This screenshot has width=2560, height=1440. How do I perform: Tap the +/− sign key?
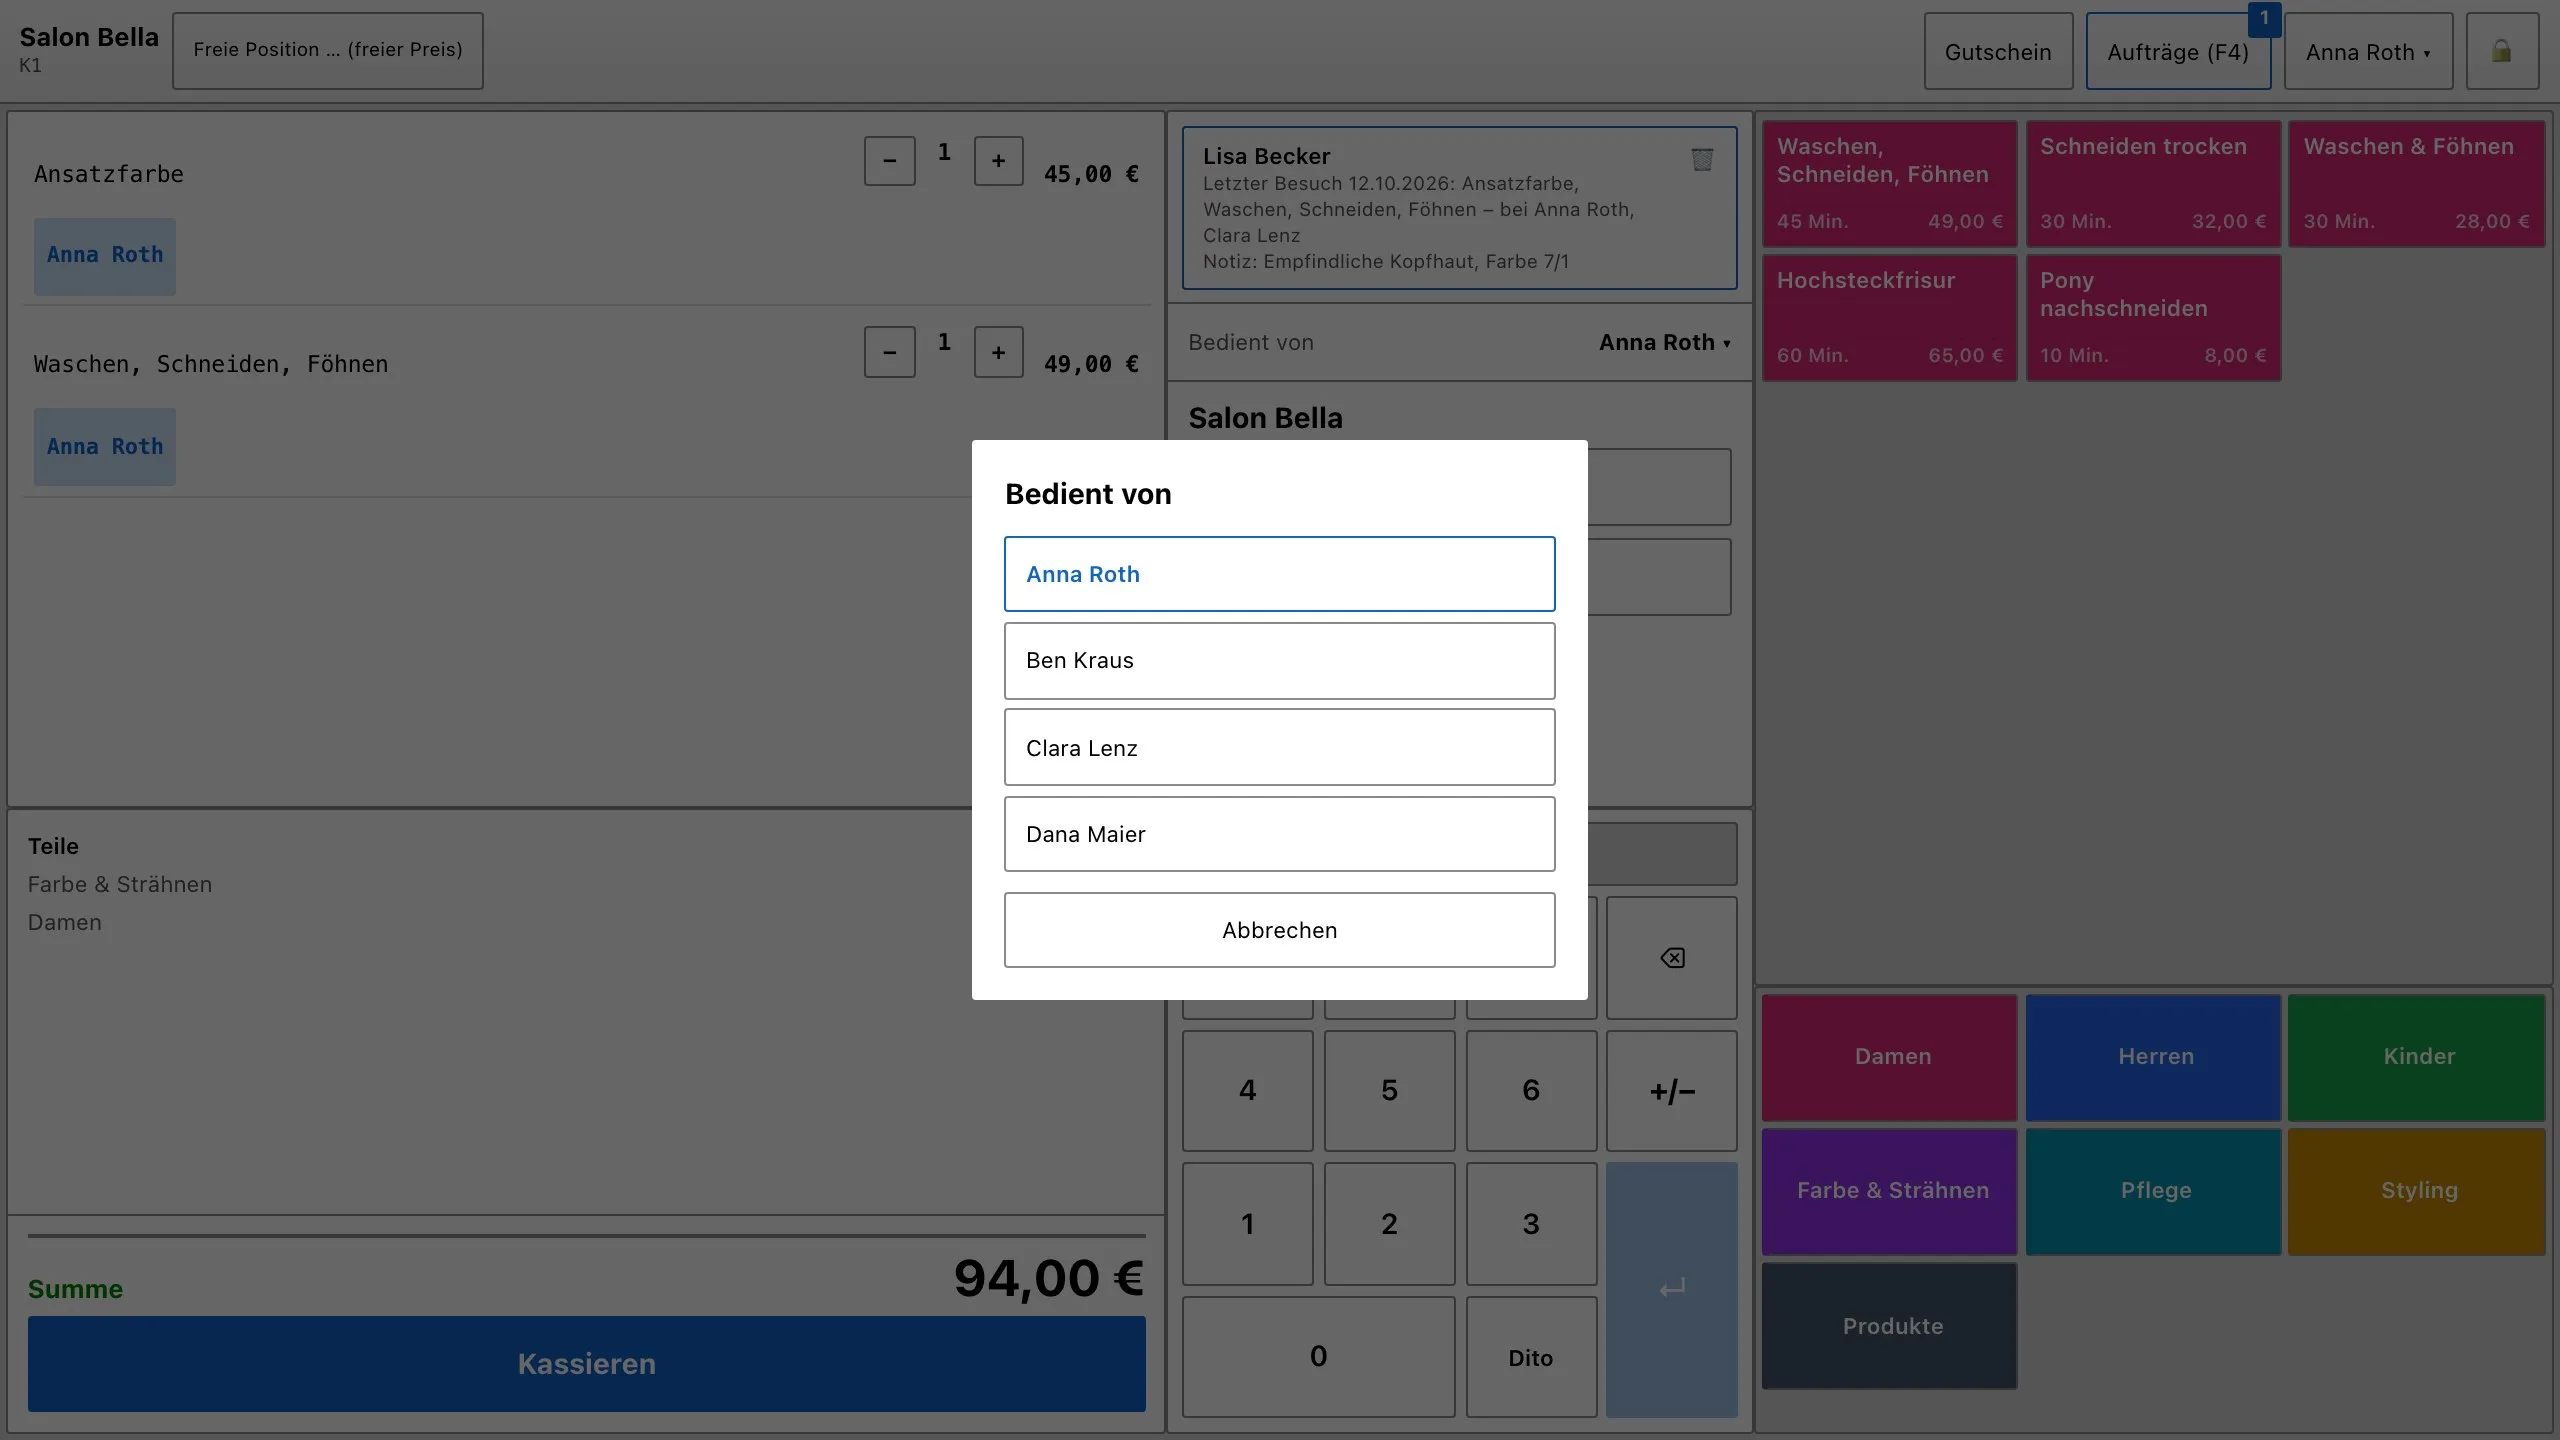pos(1672,1091)
